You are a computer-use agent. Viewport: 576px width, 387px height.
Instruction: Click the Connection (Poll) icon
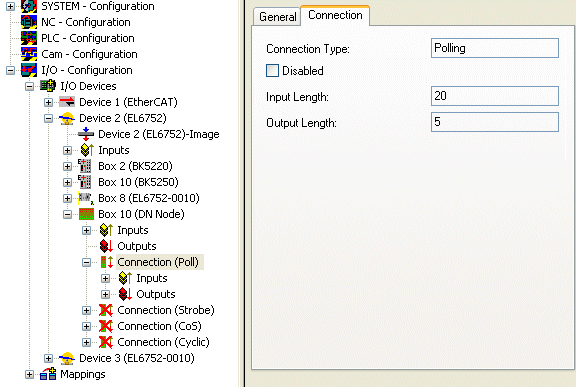coord(107,262)
